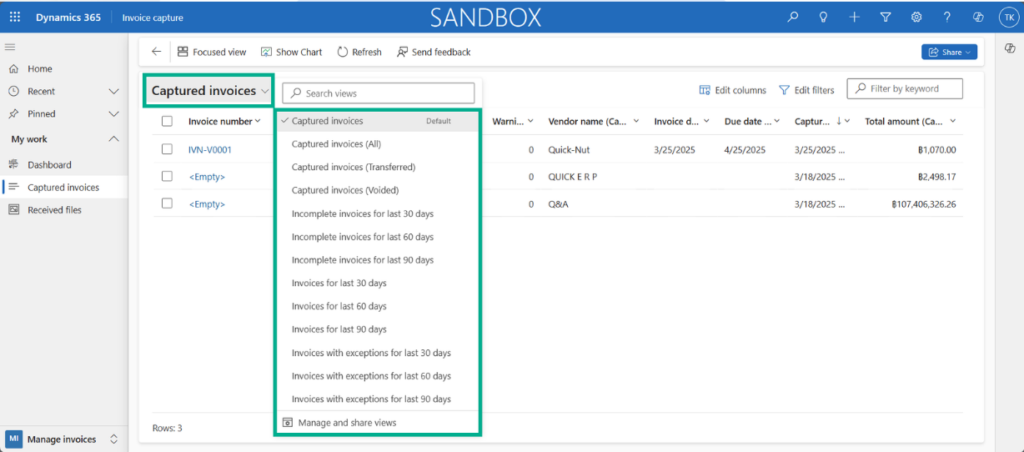This screenshot has height=452, width=1024.
Task: Collapse the My work group
Action: [114, 139]
